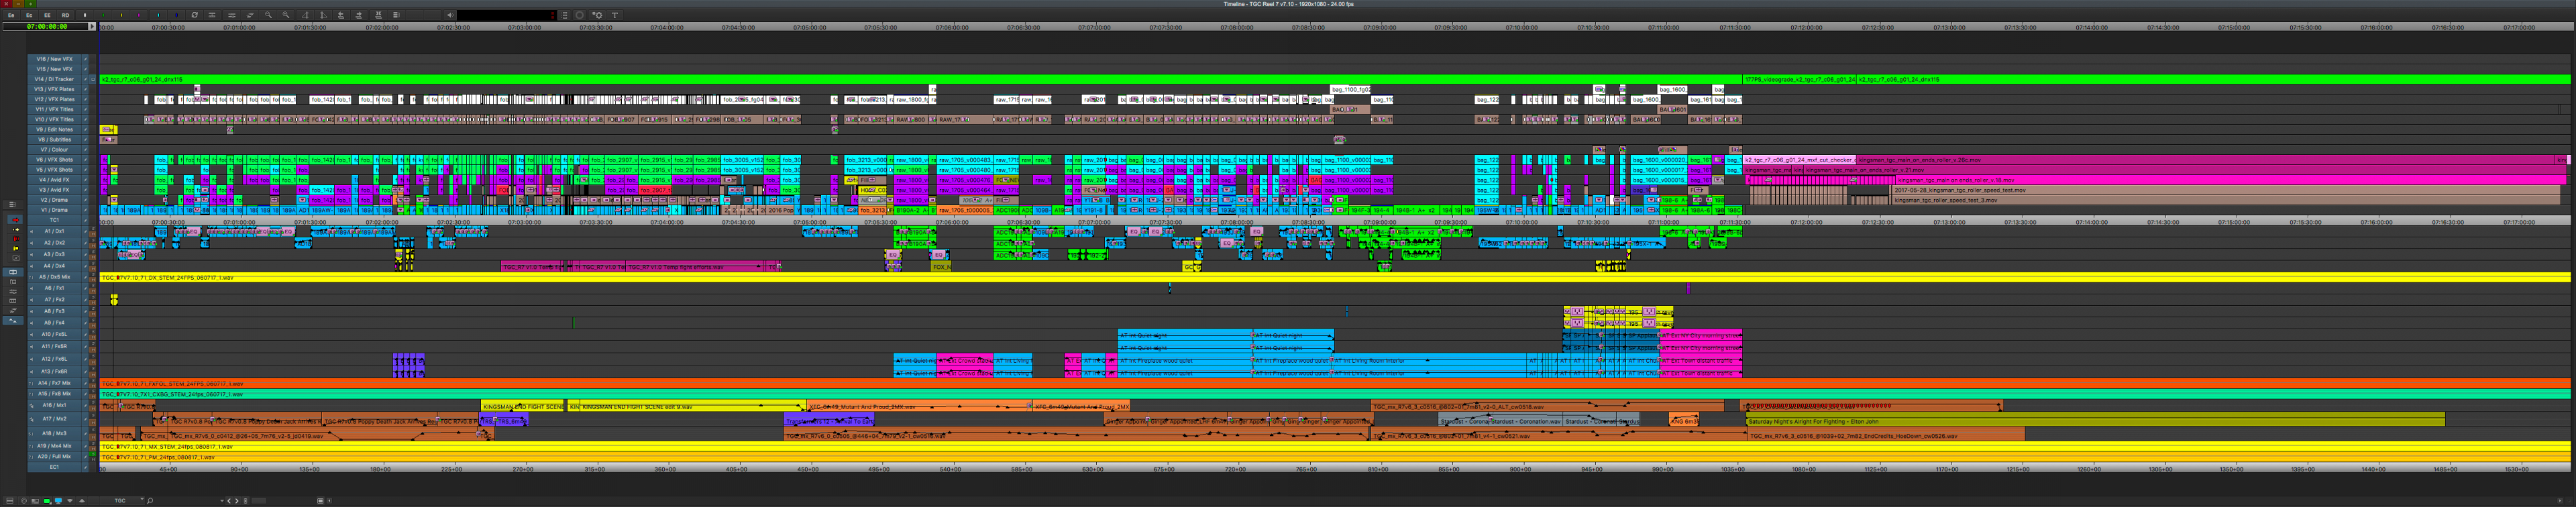
Task: Select the red trim roller tool
Action: pyautogui.click(x=16, y=239)
